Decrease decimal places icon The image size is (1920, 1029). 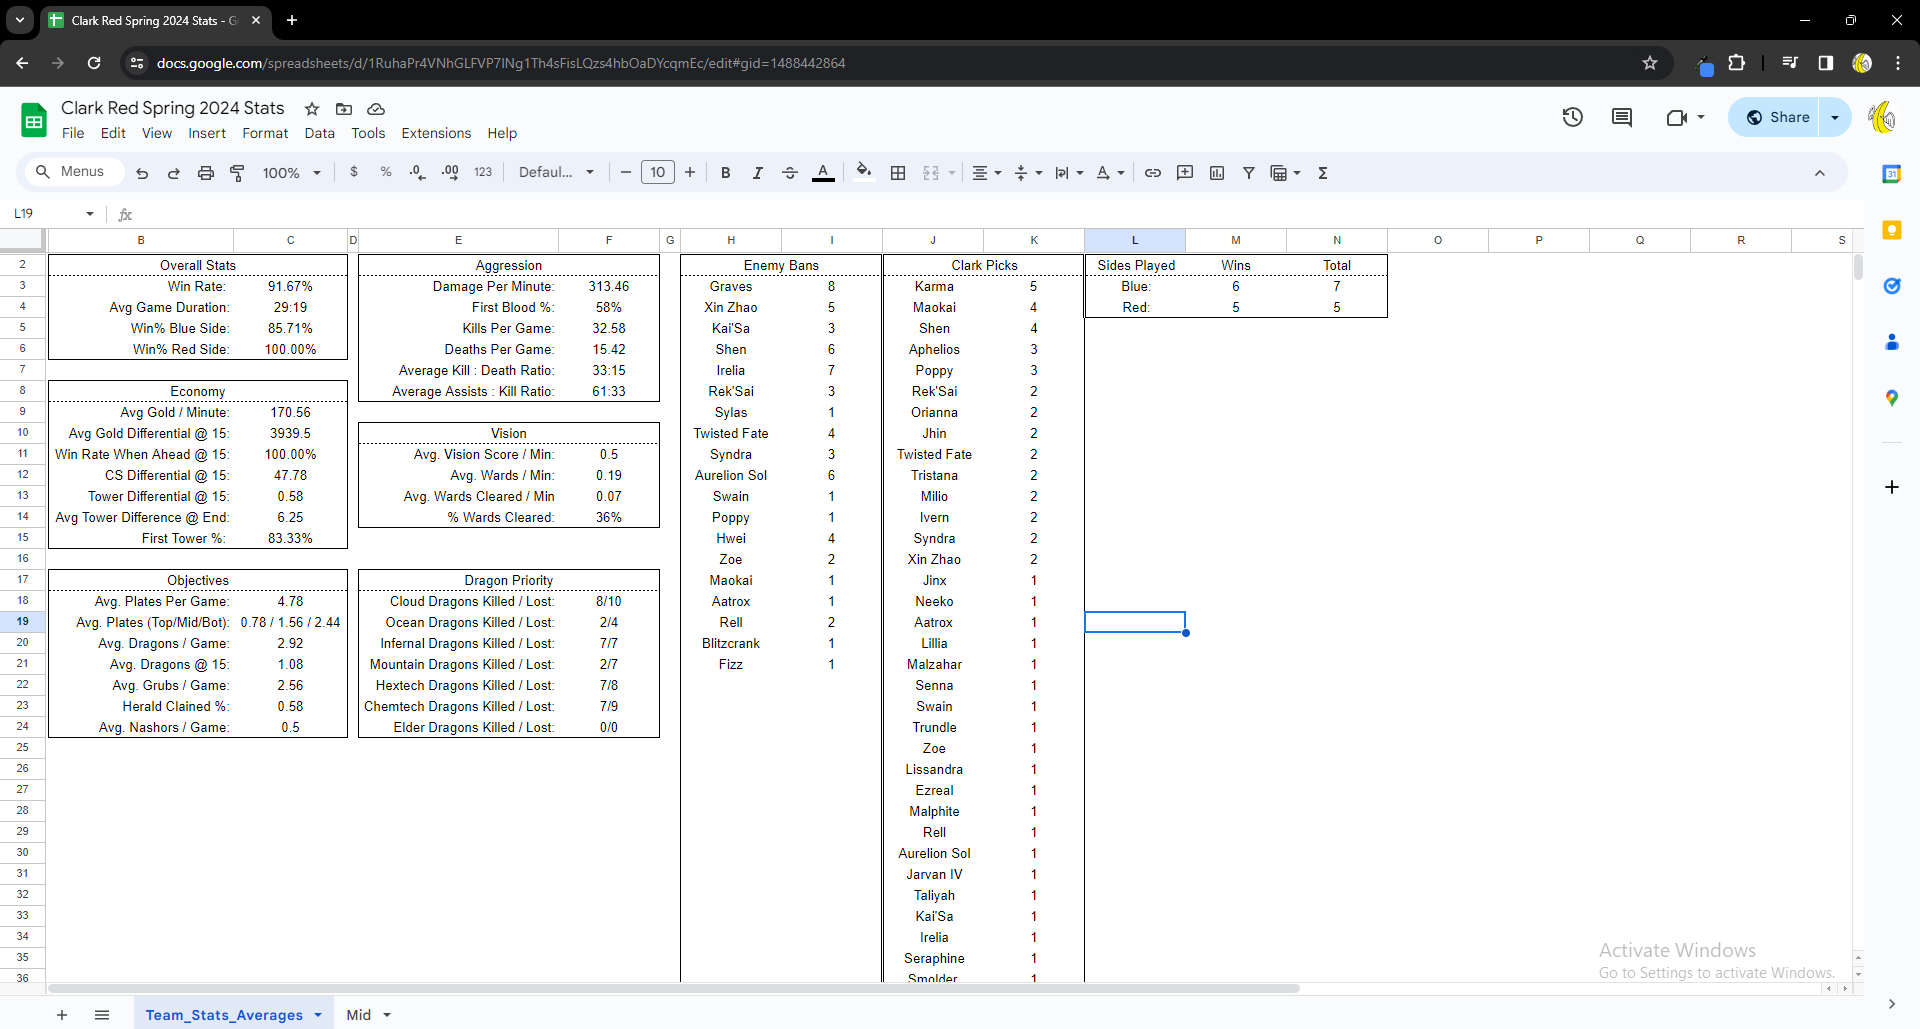pos(418,172)
